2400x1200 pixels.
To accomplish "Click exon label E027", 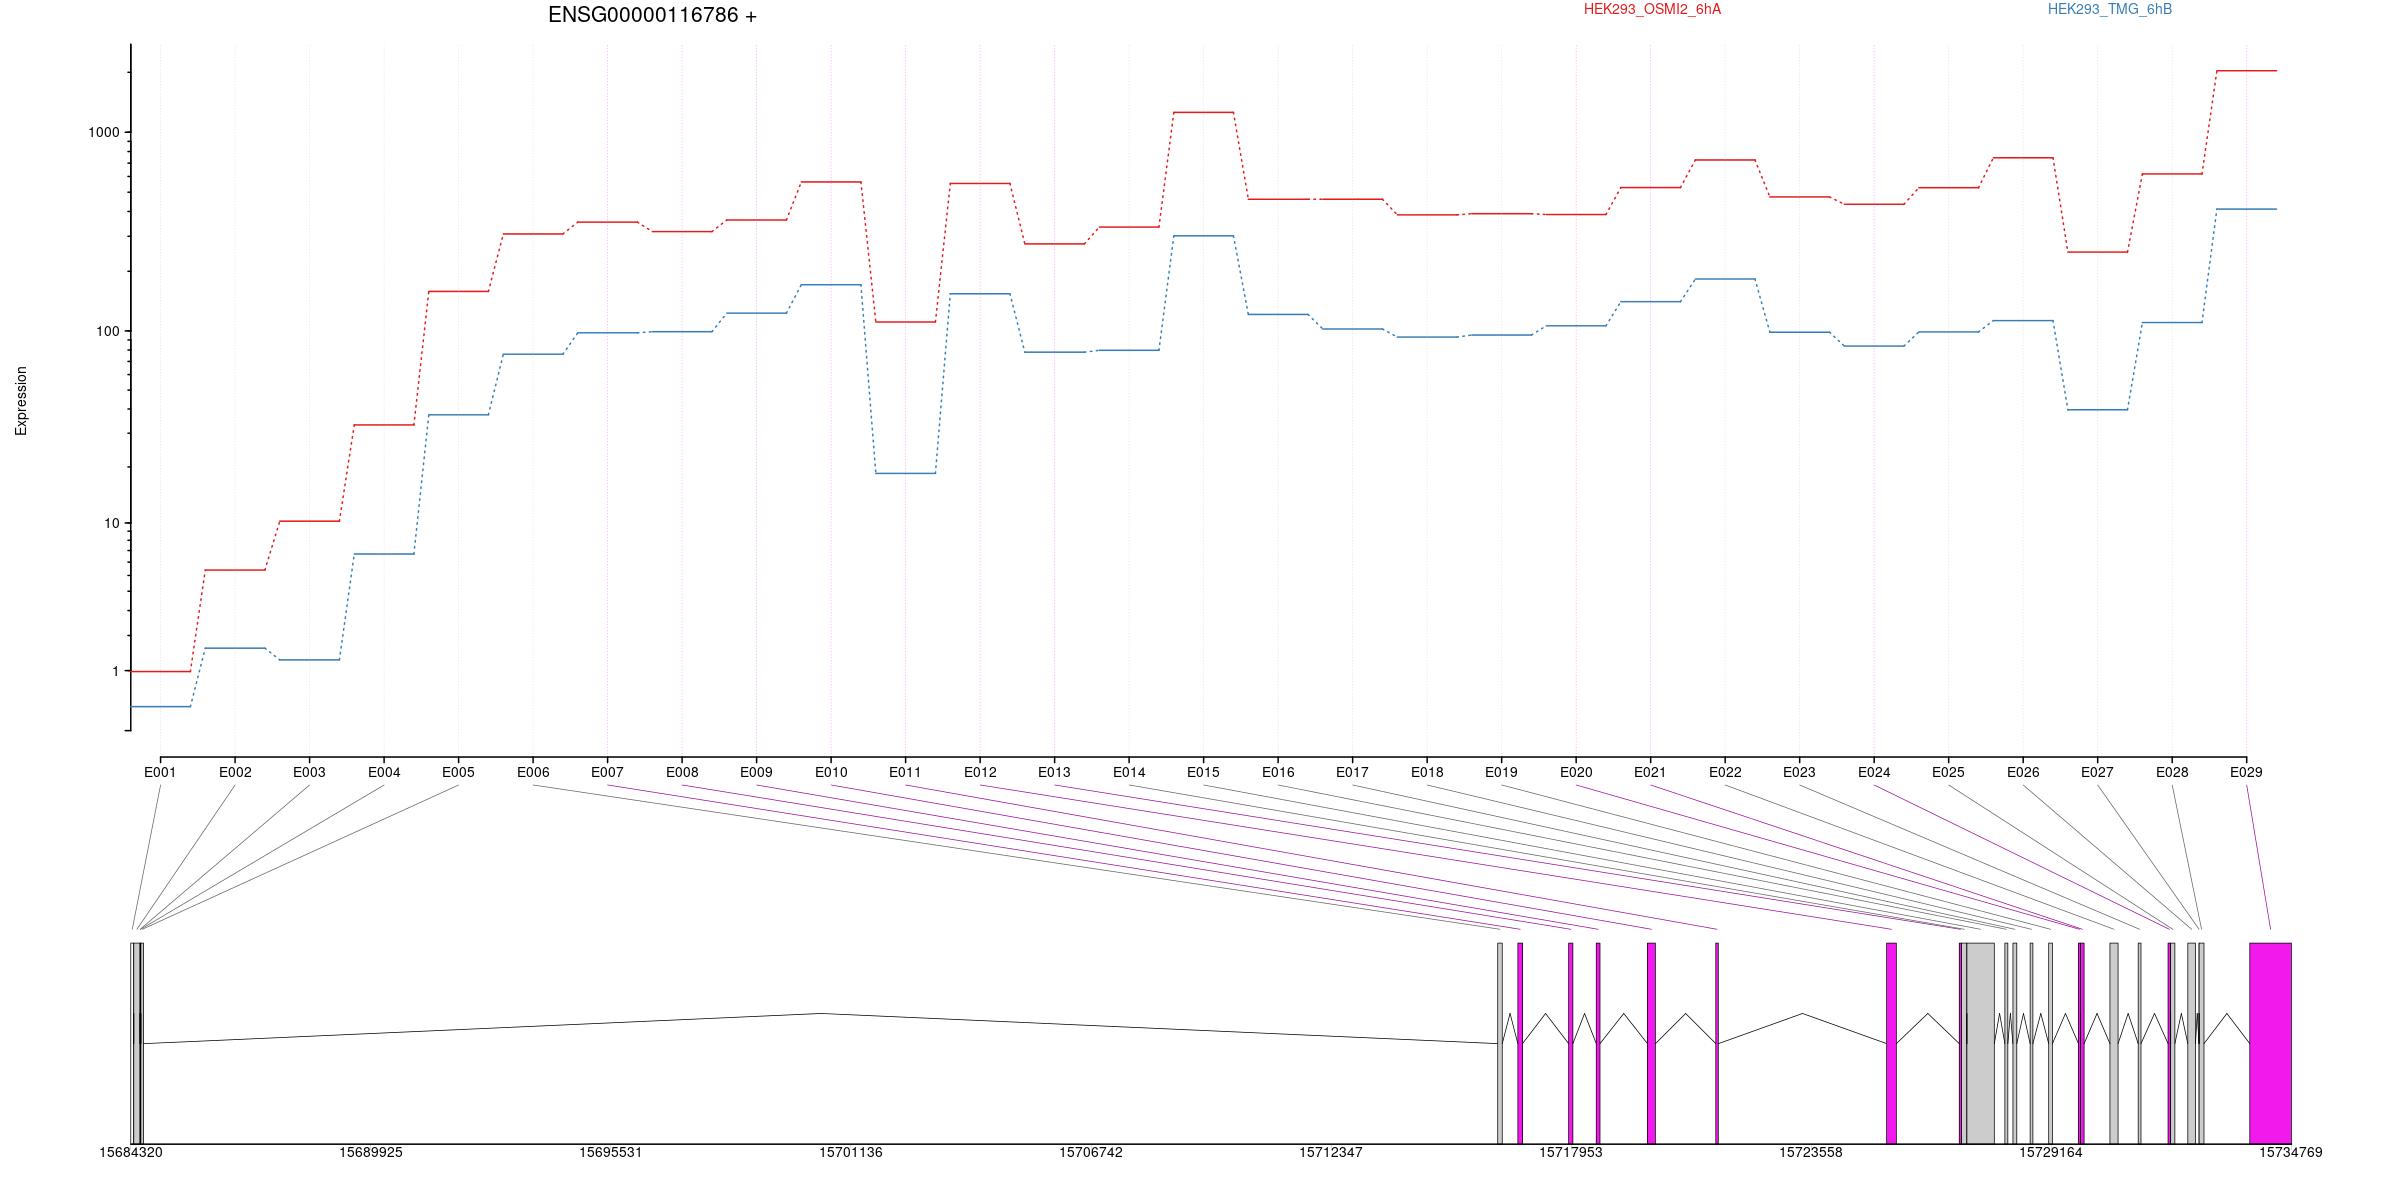I will (2097, 772).
